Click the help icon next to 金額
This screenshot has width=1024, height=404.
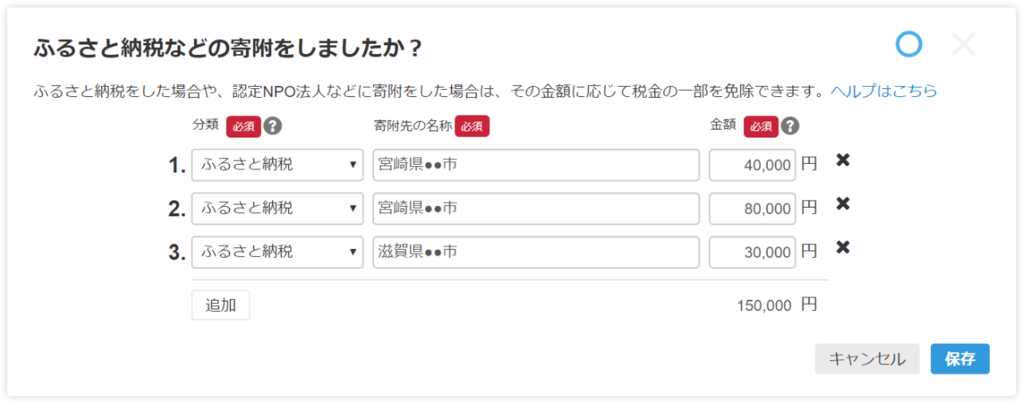tap(790, 126)
